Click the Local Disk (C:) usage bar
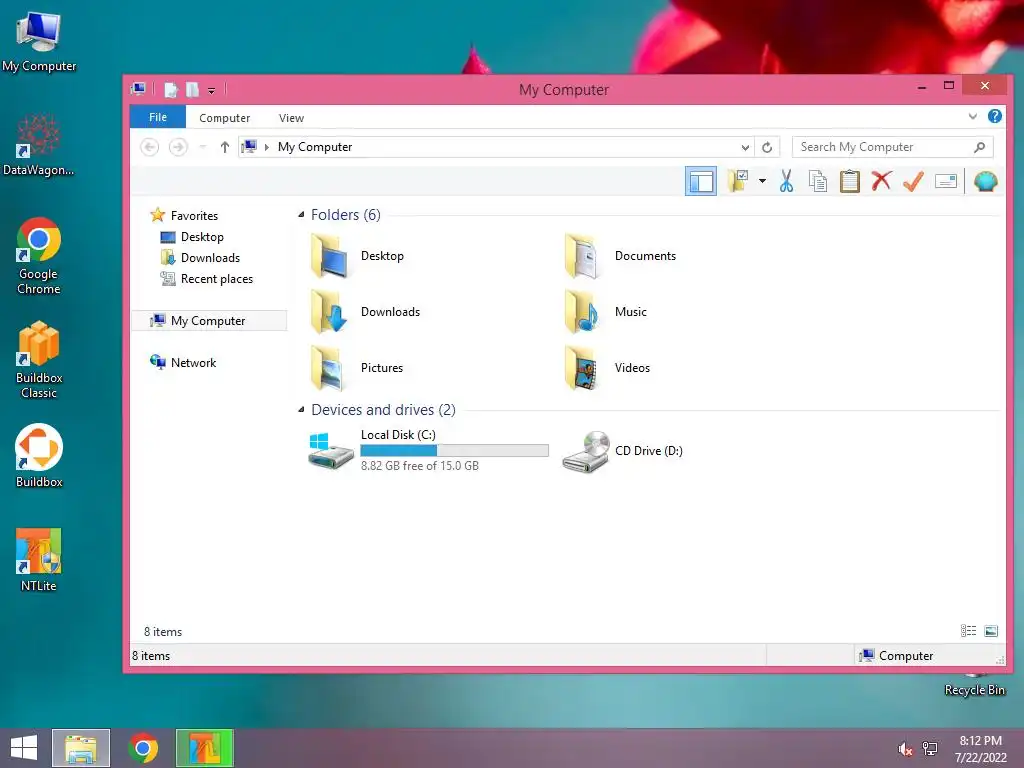This screenshot has height=768, width=1024. [x=455, y=450]
